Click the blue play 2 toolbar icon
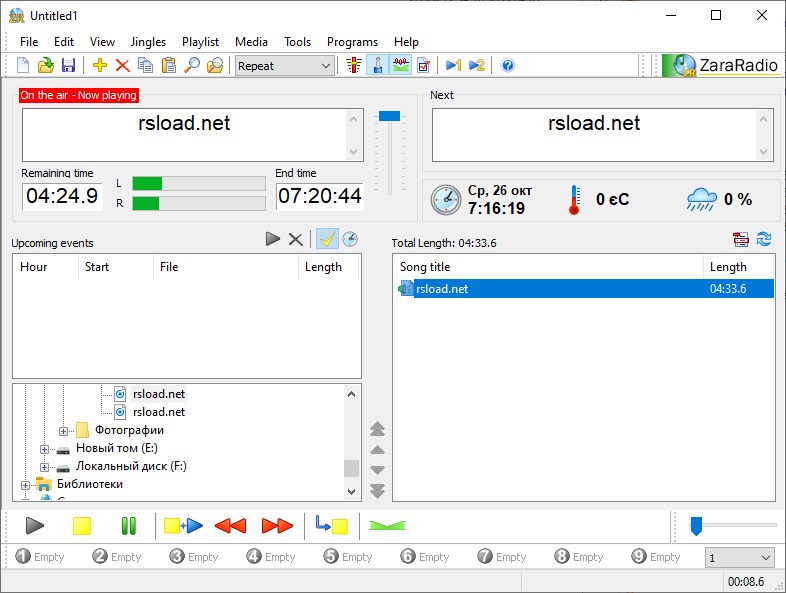 tap(477, 65)
